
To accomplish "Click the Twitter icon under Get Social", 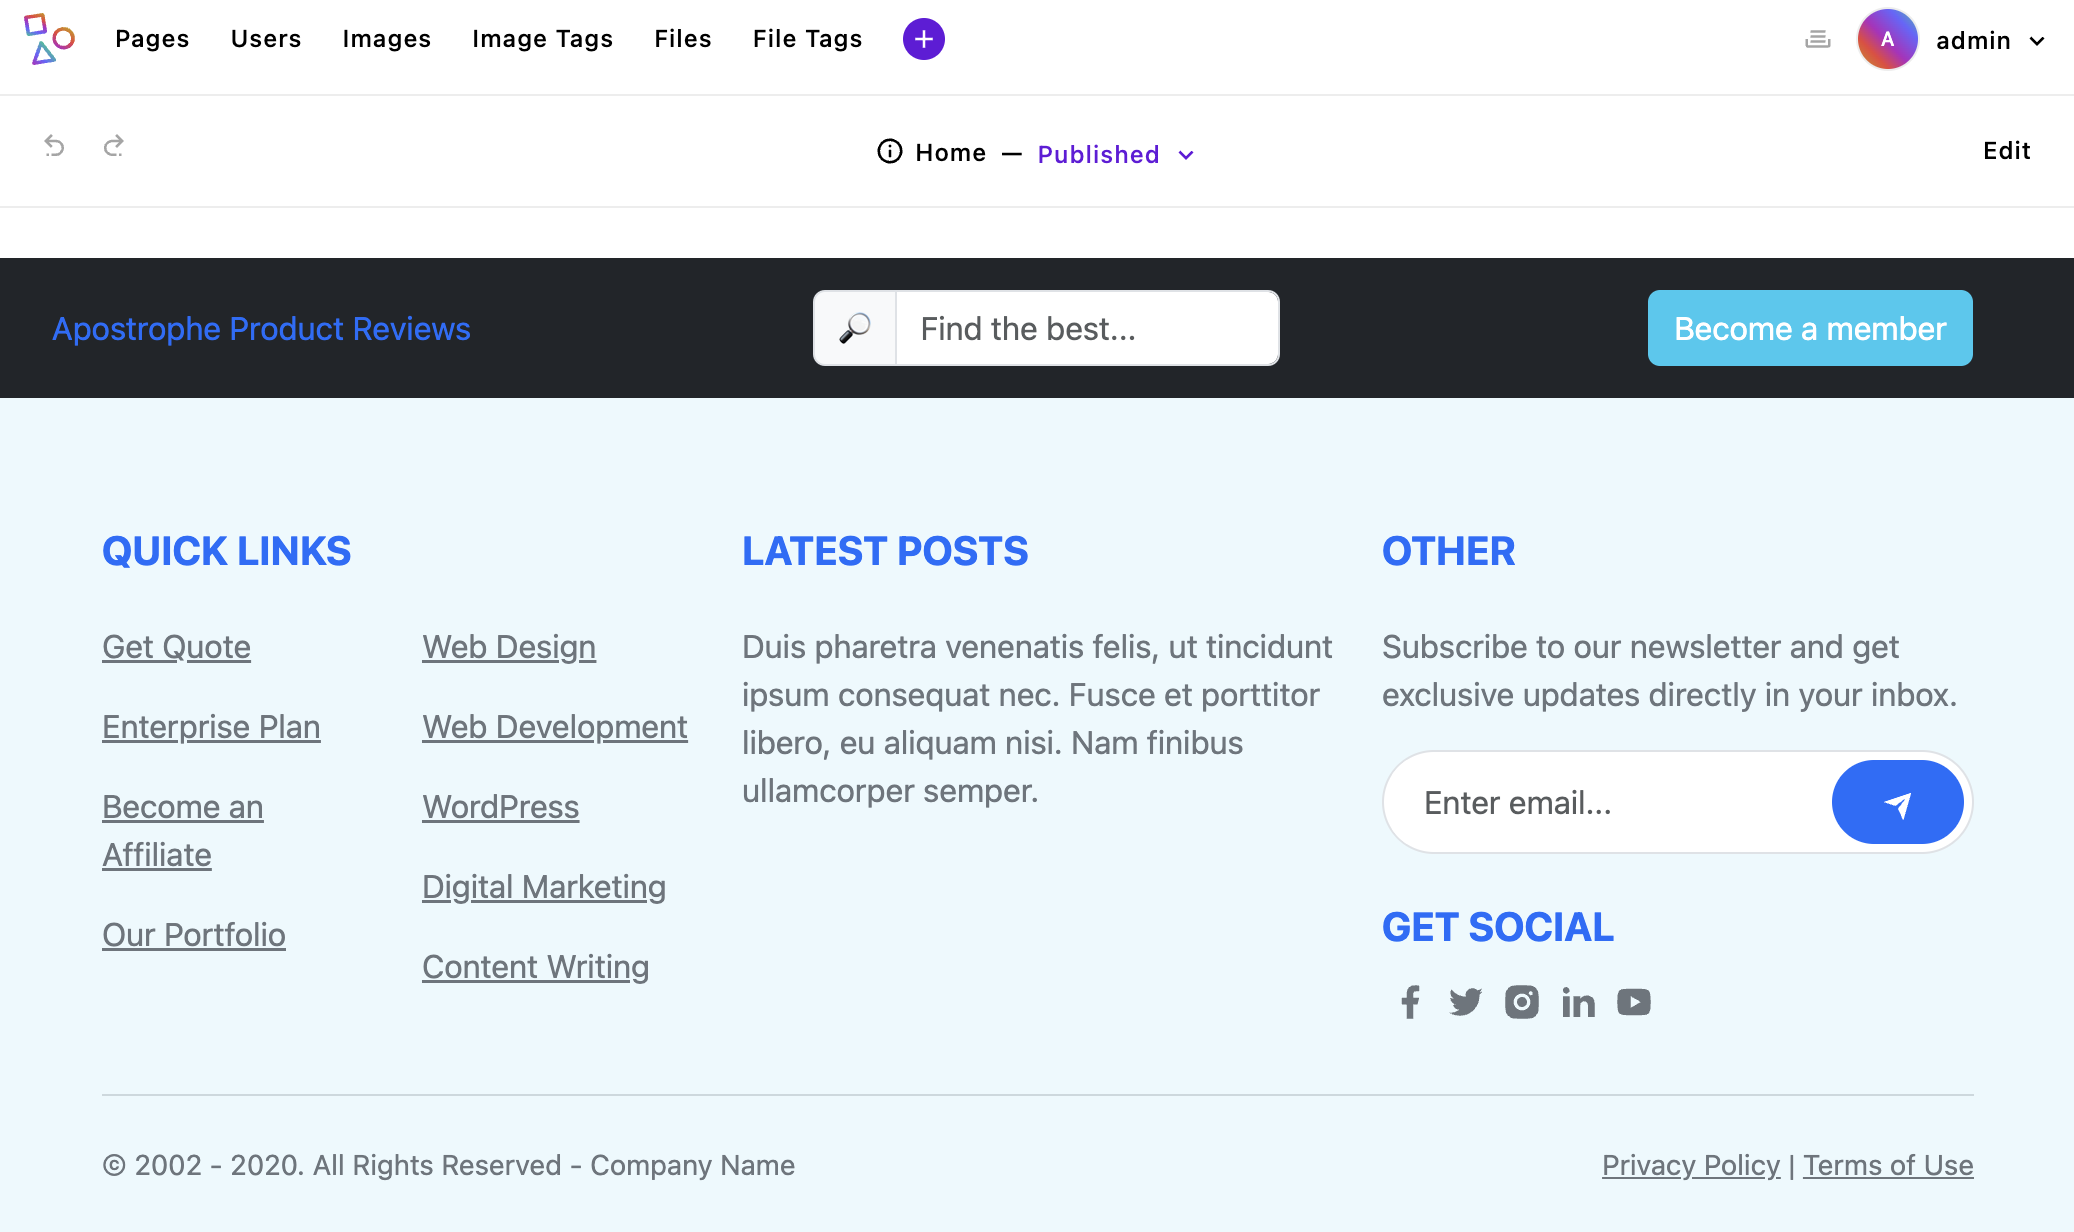I will click(x=1466, y=1002).
